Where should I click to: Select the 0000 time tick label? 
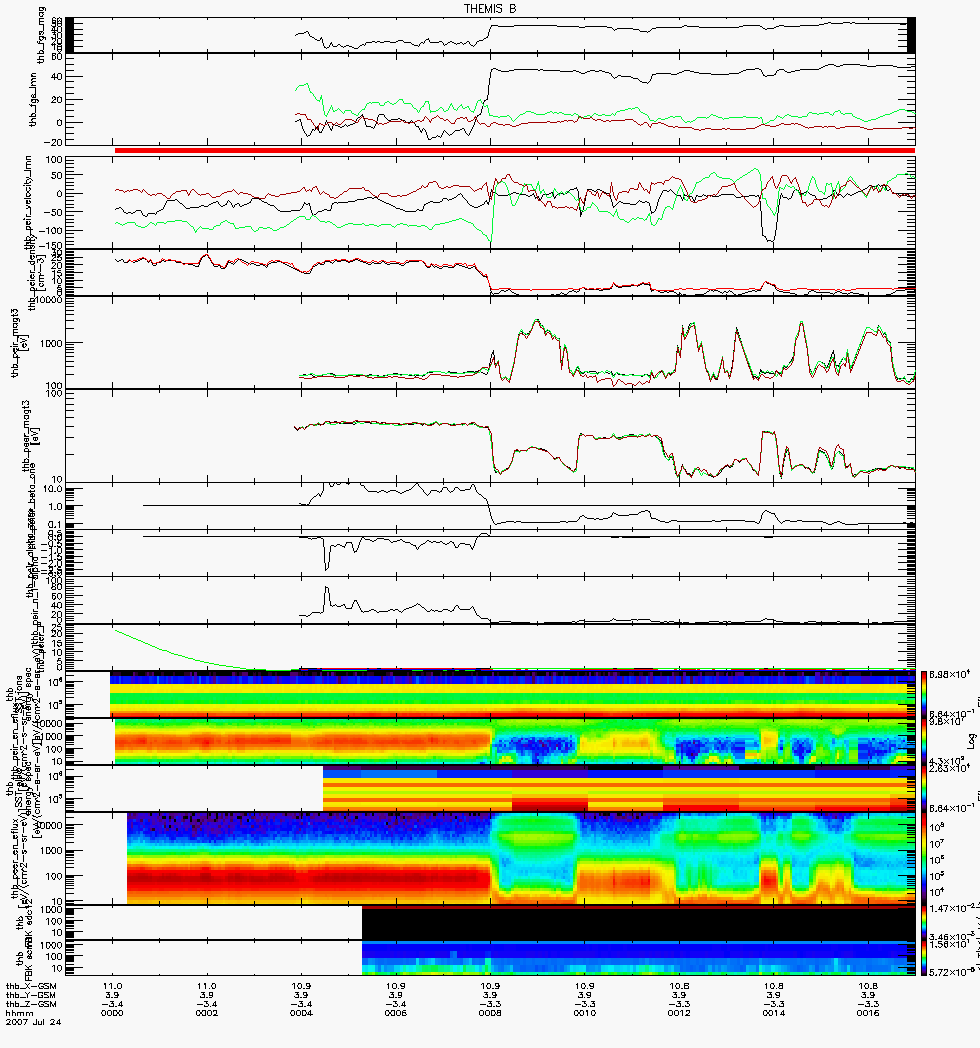pyautogui.click(x=112, y=1013)
